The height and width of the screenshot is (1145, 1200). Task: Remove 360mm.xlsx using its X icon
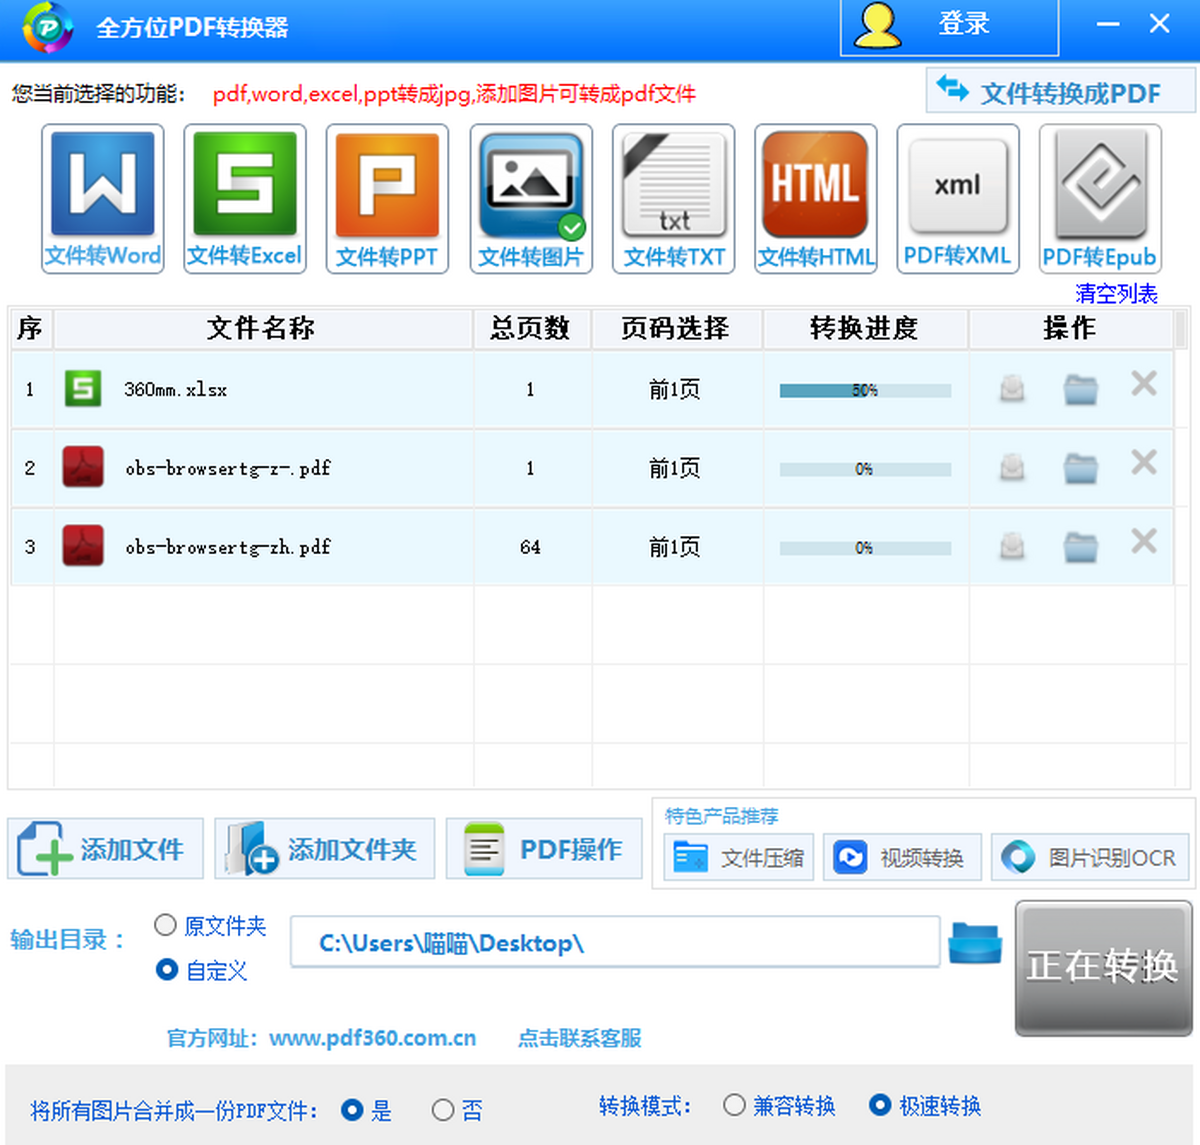click(1143, 384)
